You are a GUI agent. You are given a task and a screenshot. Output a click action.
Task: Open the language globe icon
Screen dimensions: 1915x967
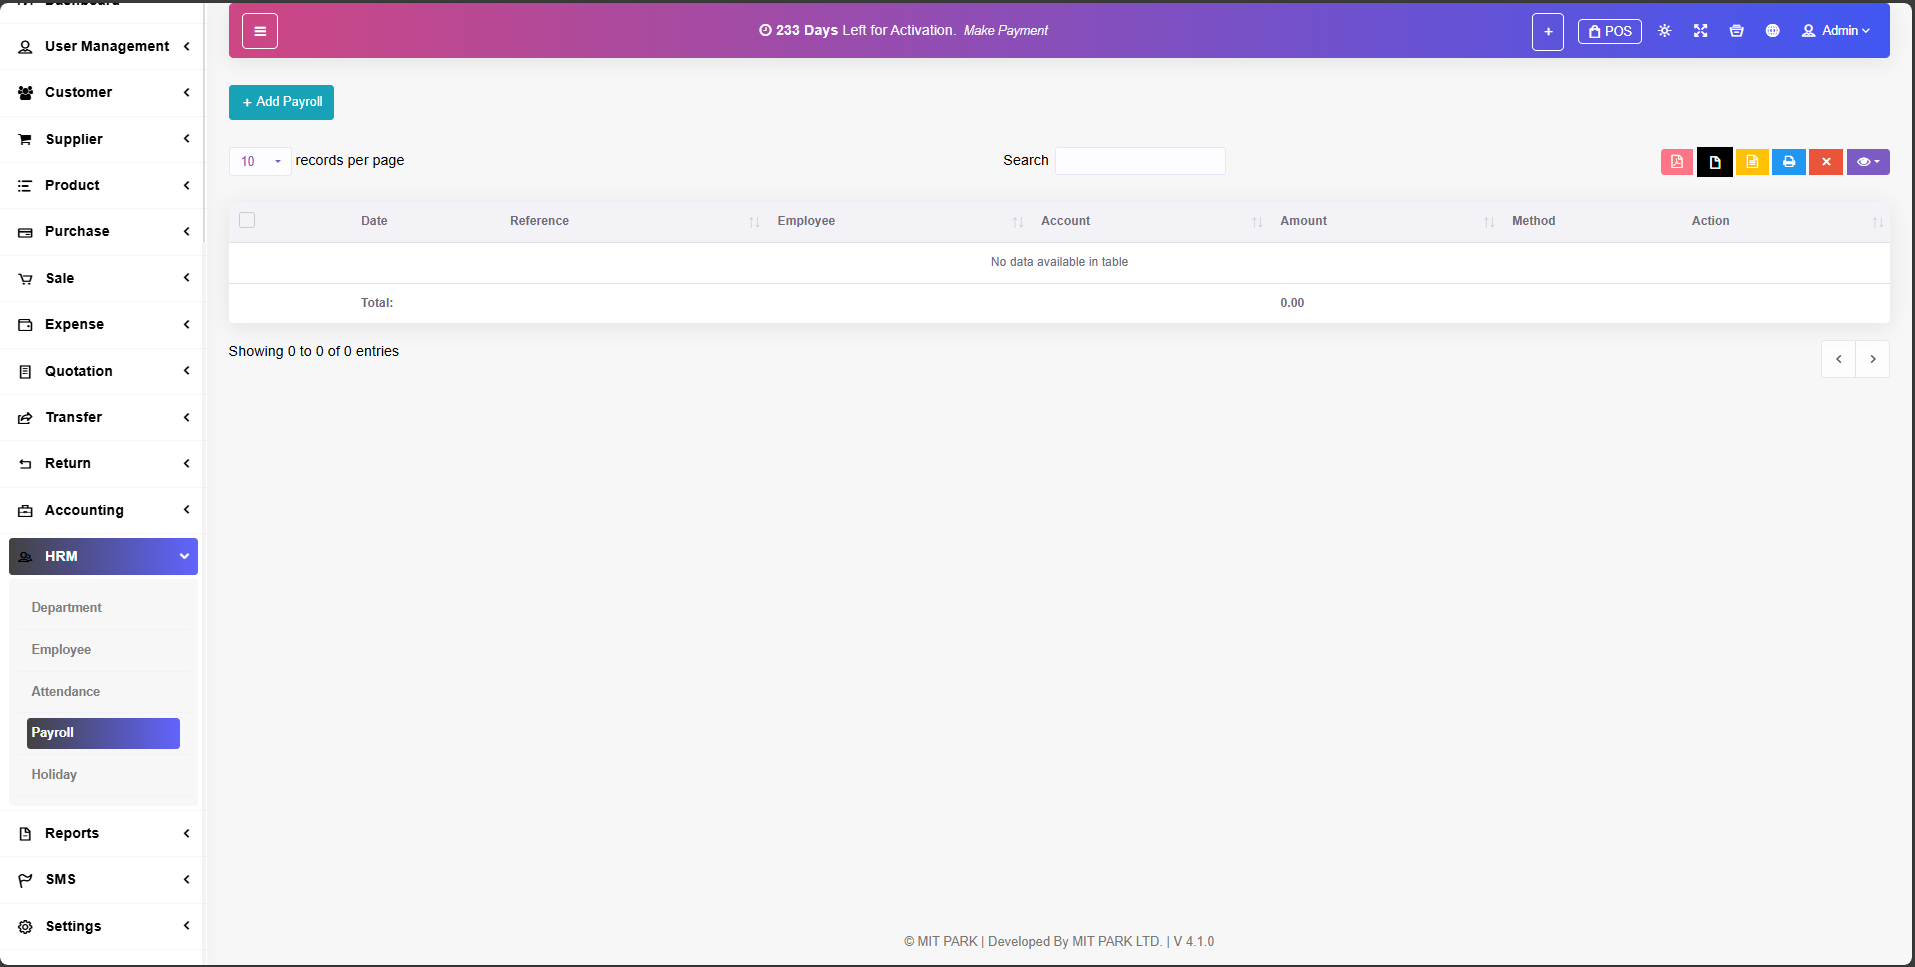[1772, 31]
